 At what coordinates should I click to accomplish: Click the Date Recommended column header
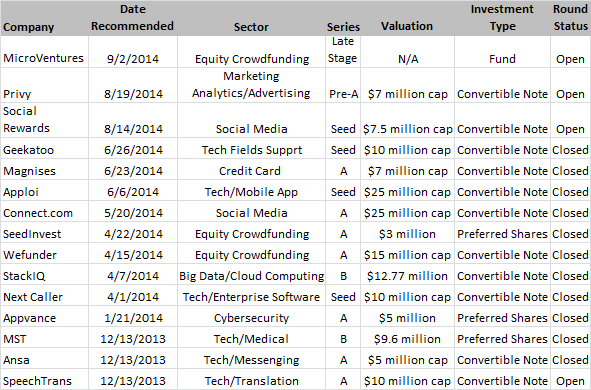pyautogui.click(x=133, y=18)
